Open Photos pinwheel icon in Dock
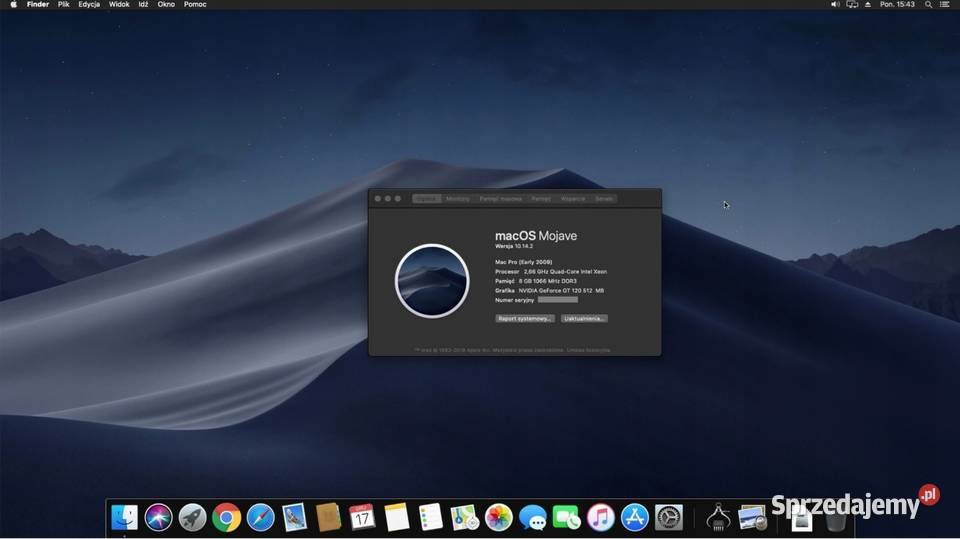The image size is (960, 539). click(x=498, y=518)
